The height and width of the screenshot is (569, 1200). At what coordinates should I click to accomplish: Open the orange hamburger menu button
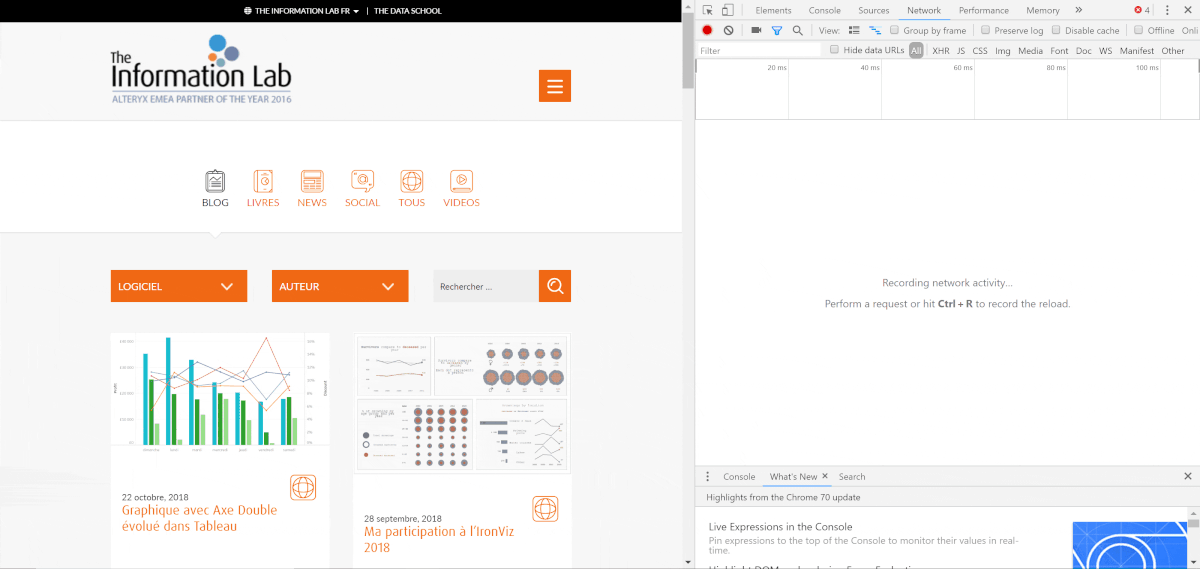(x=554, y=86)
